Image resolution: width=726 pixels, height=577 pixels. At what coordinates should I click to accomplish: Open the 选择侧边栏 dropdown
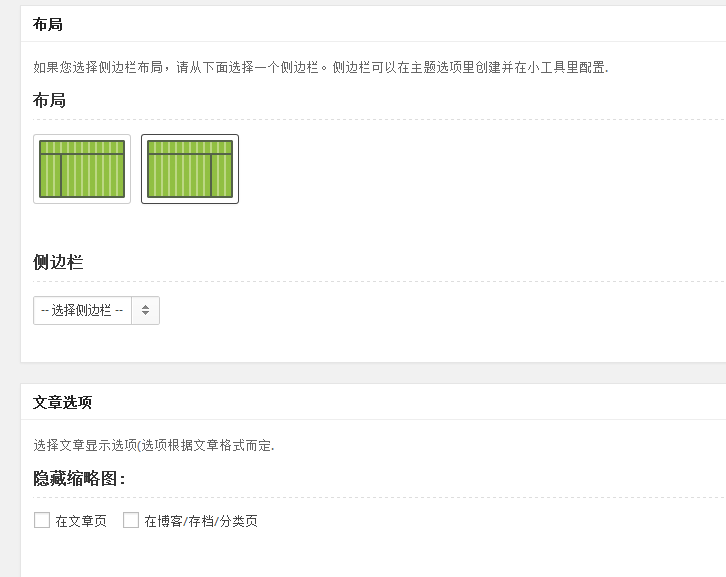pyautogui.click(x=96, y=310)
